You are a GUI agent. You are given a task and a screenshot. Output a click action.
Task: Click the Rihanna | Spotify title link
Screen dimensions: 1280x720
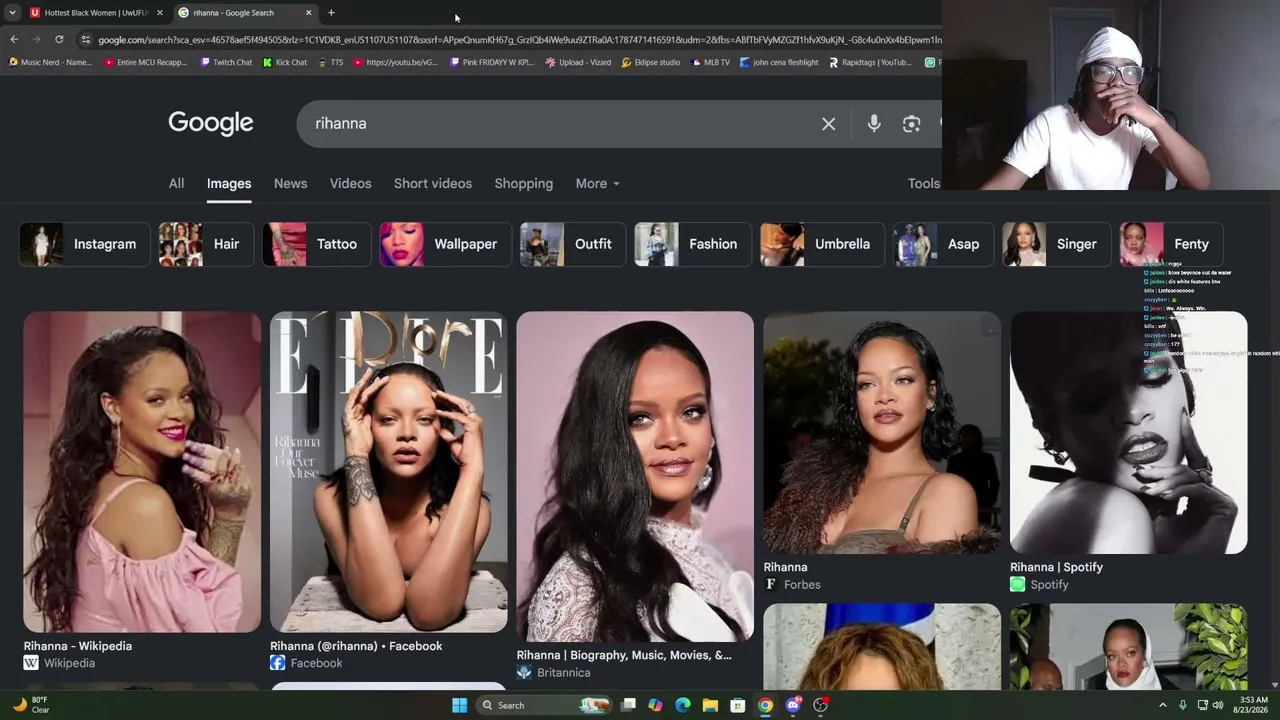click(1056, 567)
